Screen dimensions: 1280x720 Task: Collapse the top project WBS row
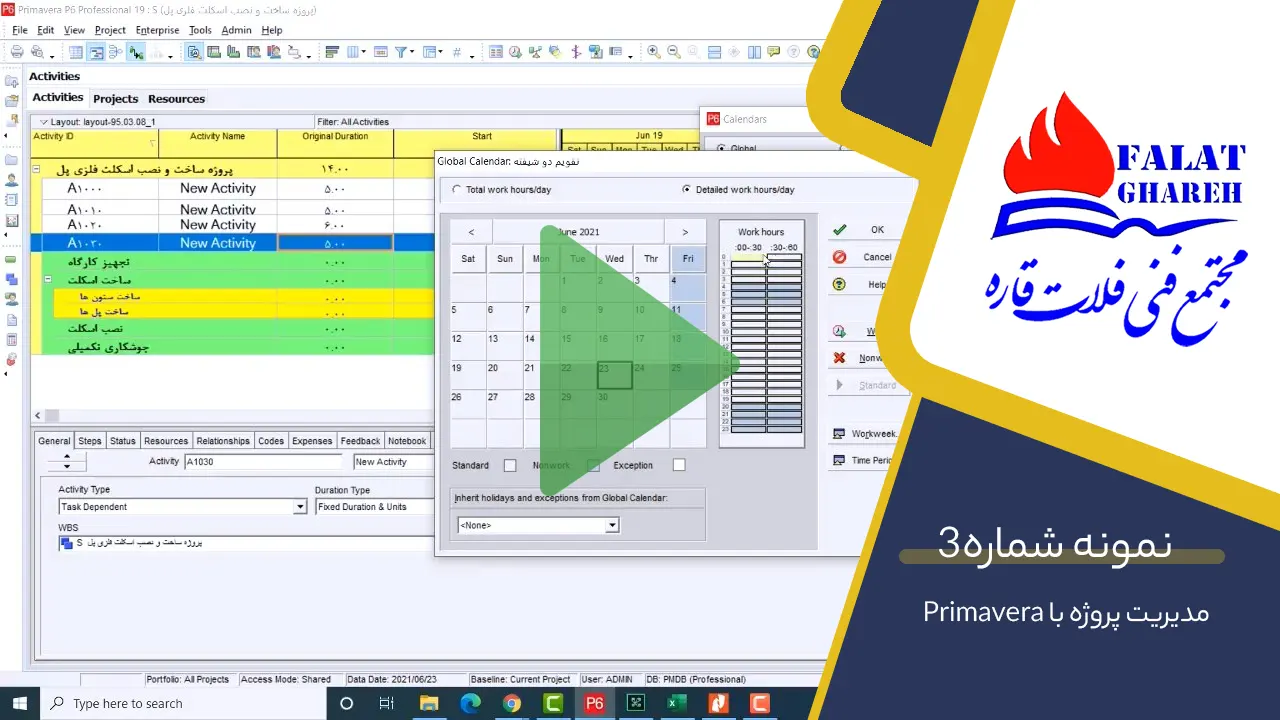36,169
